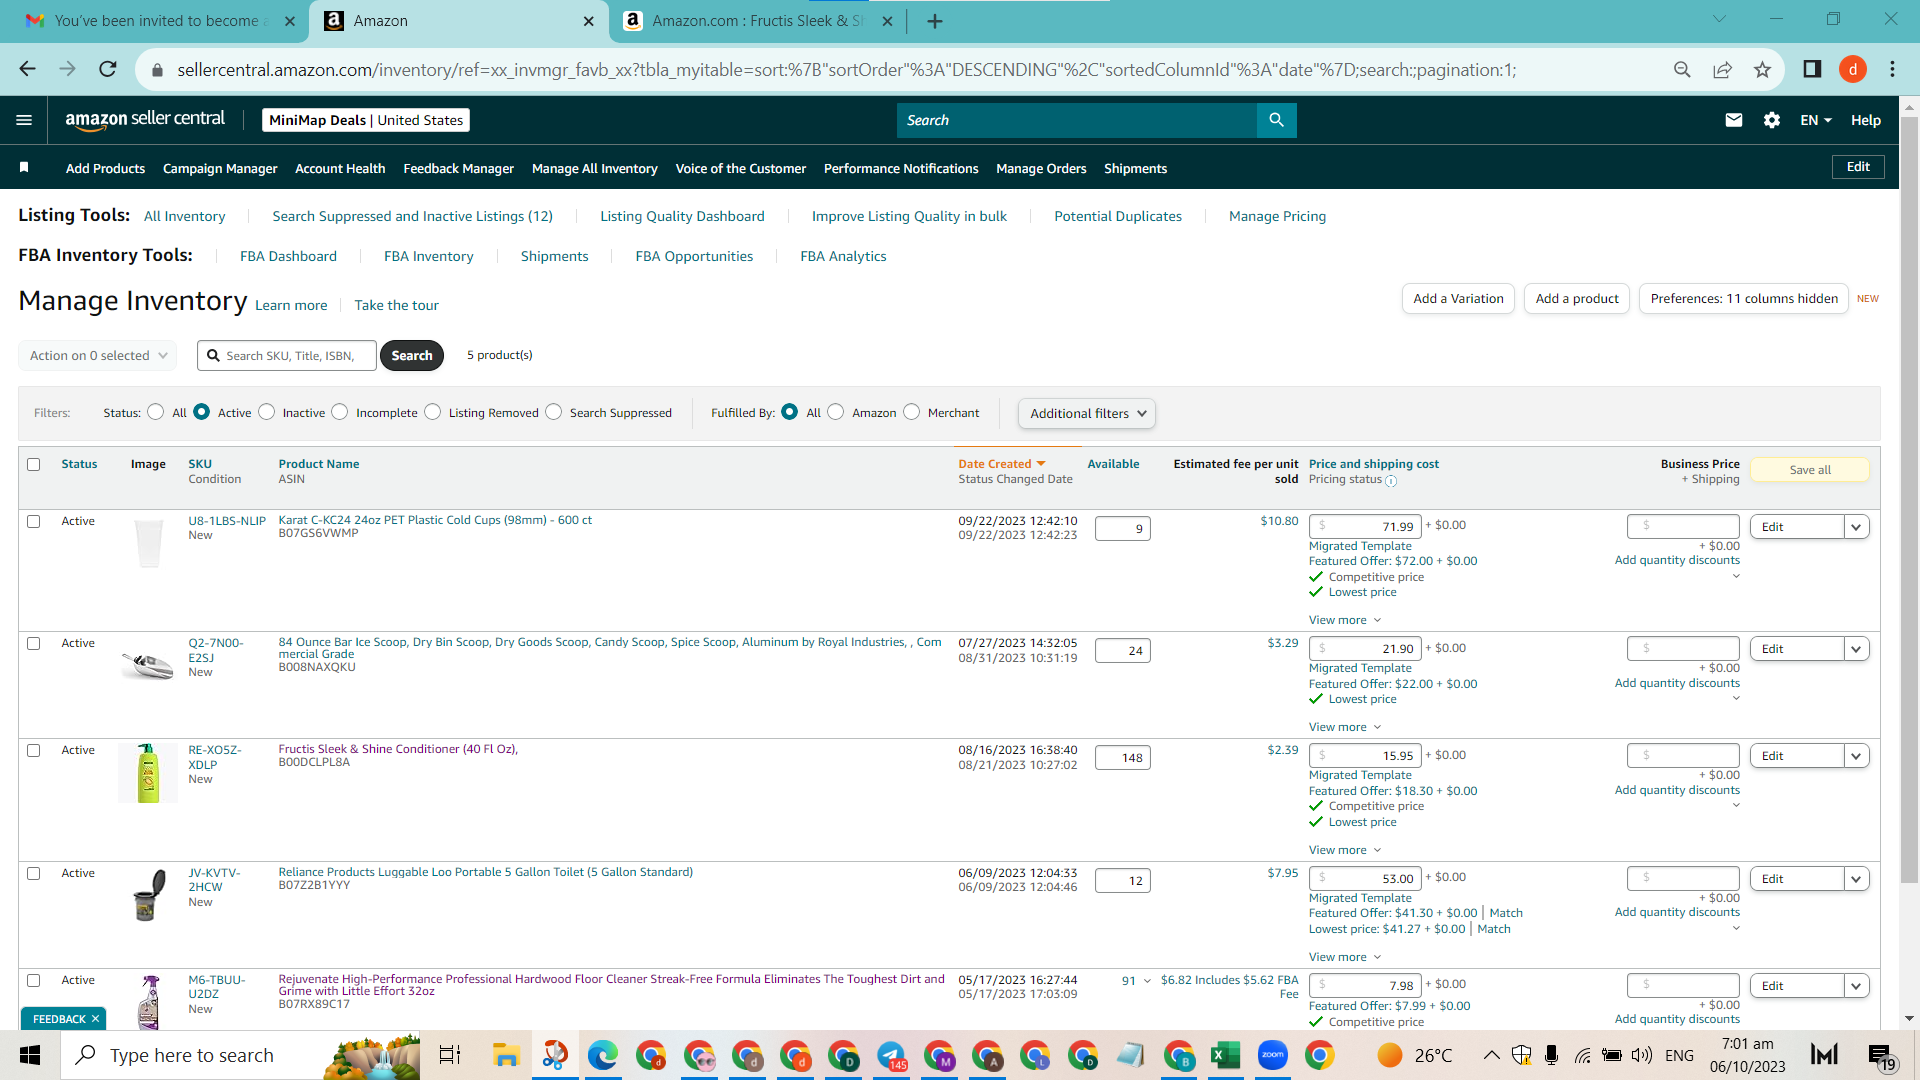Open Campaign Manager in the nav bar

(220, 168)
